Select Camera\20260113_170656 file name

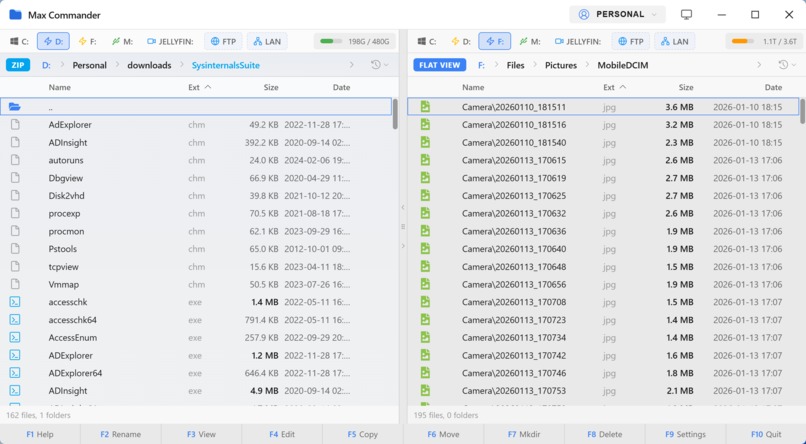click(514, 284)
